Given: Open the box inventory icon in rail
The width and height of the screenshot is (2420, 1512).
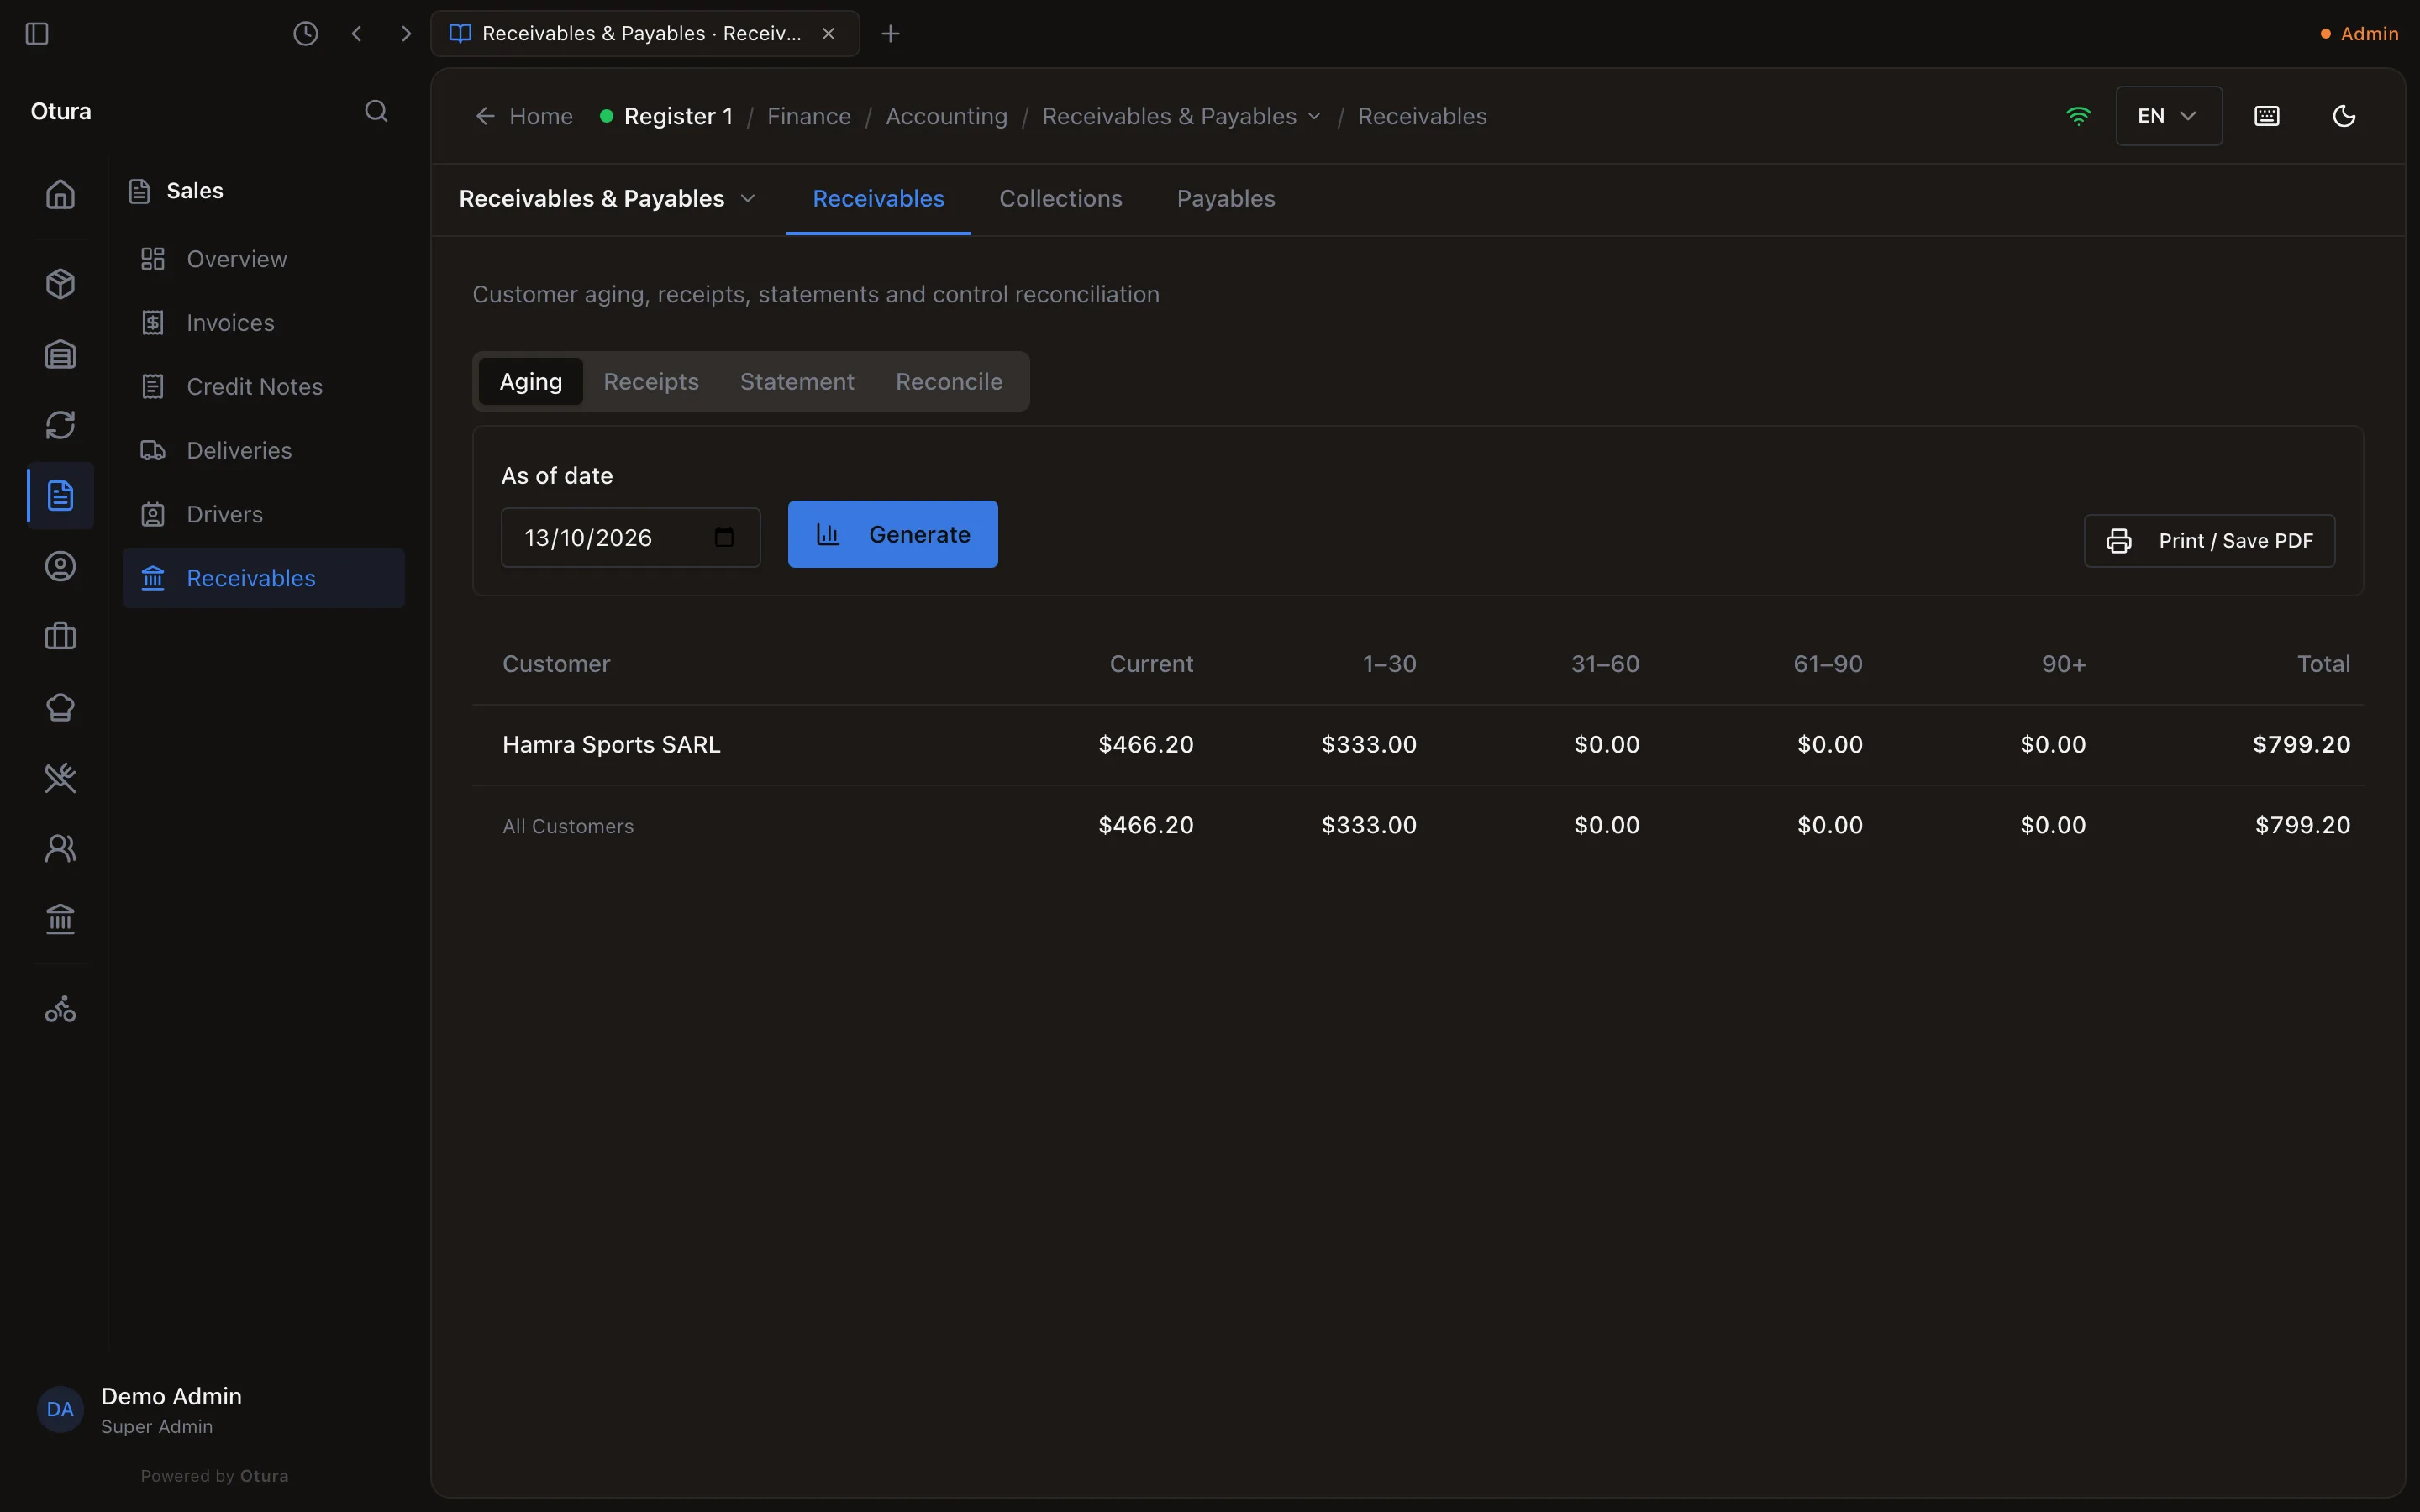Looking at the screenshot, I should tap(60, 284).
